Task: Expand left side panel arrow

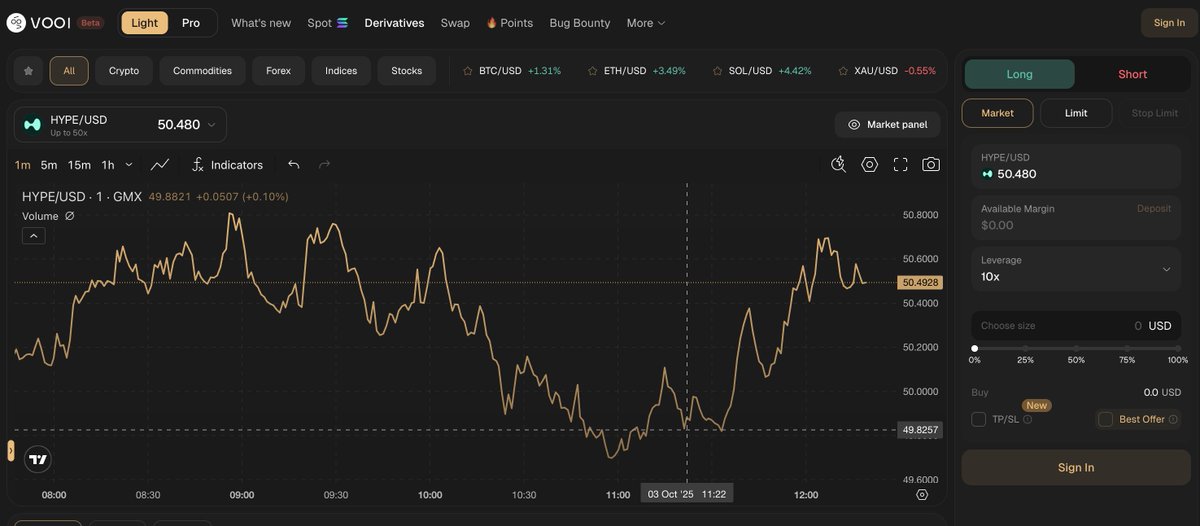Action: [x=11, y=451]
